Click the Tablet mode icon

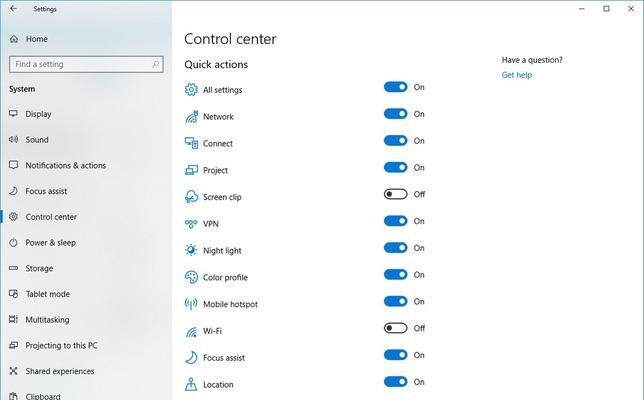(x=14, y=294)
